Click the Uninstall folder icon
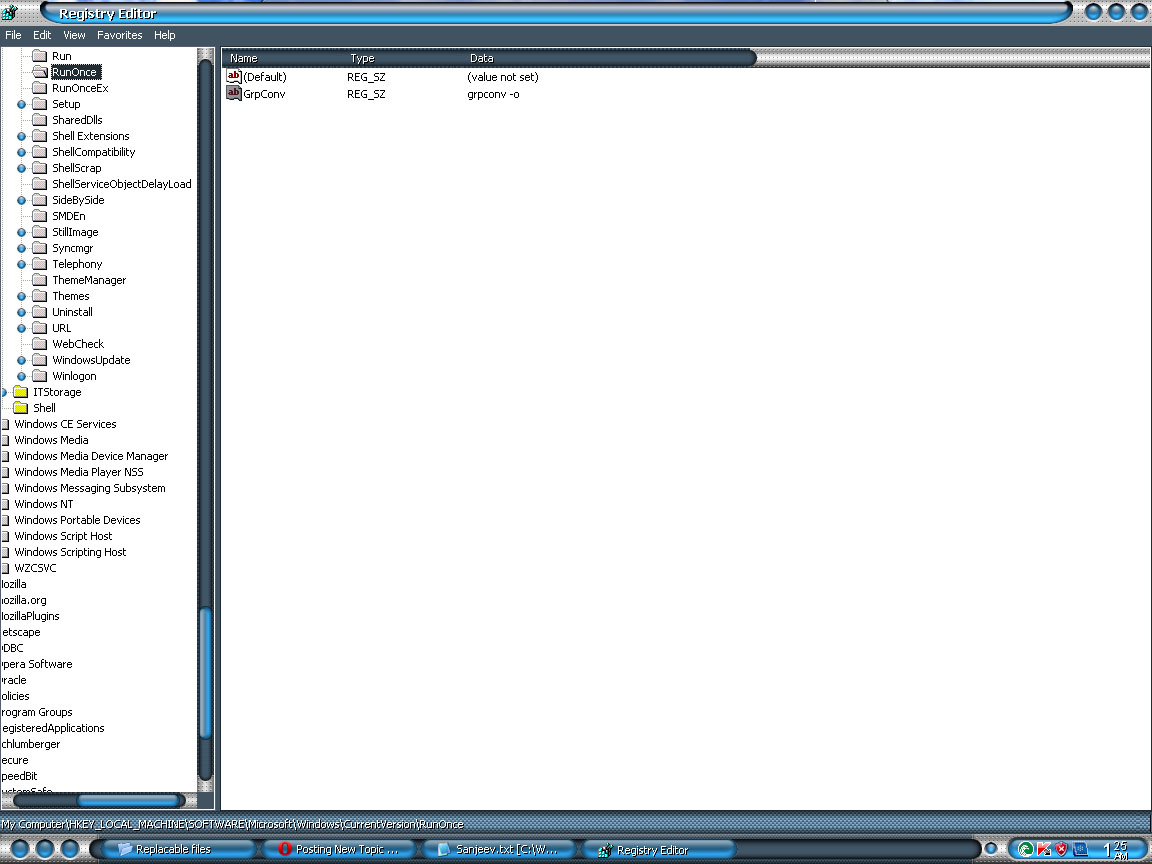1152x864 pixels. tap(40, 312)
